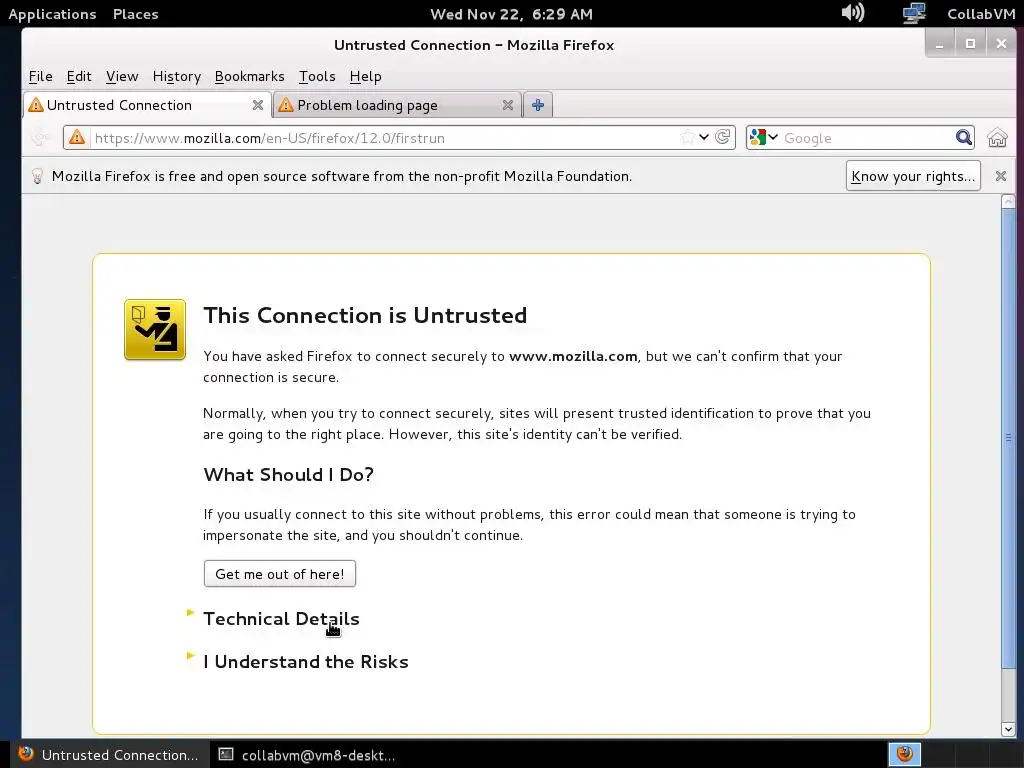Dismiss the Mozilla rights notification bar
The image size is (1024, 768).
1000,176
